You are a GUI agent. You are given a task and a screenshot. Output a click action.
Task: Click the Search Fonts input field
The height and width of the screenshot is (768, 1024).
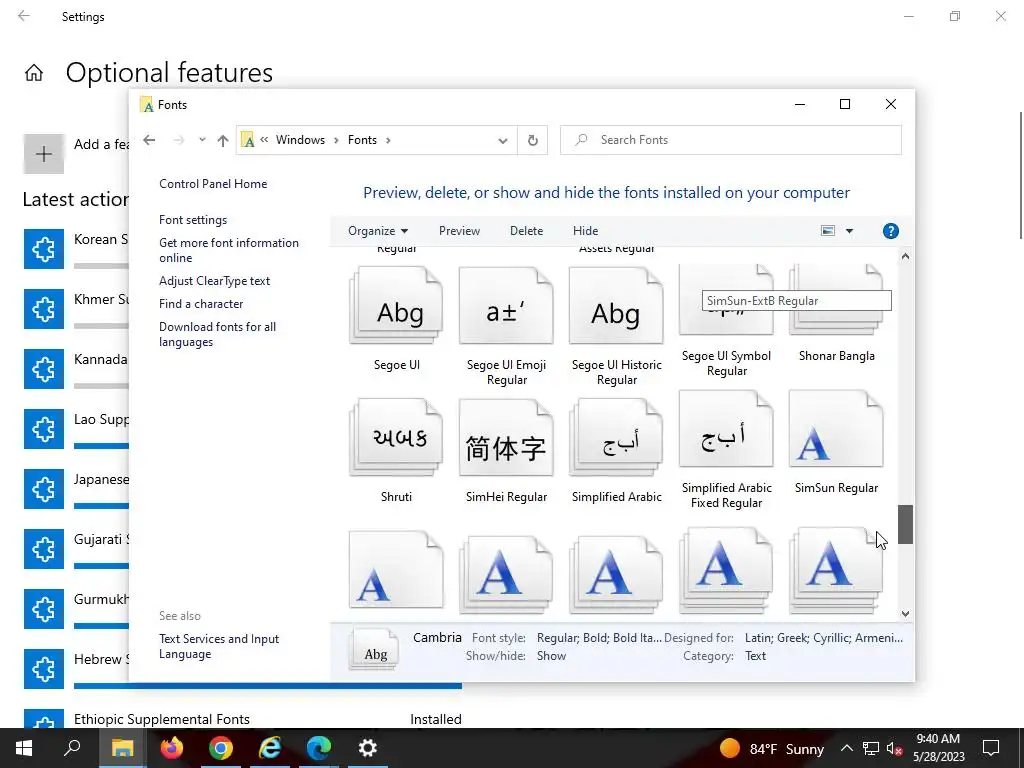click(x=731, y=140)
